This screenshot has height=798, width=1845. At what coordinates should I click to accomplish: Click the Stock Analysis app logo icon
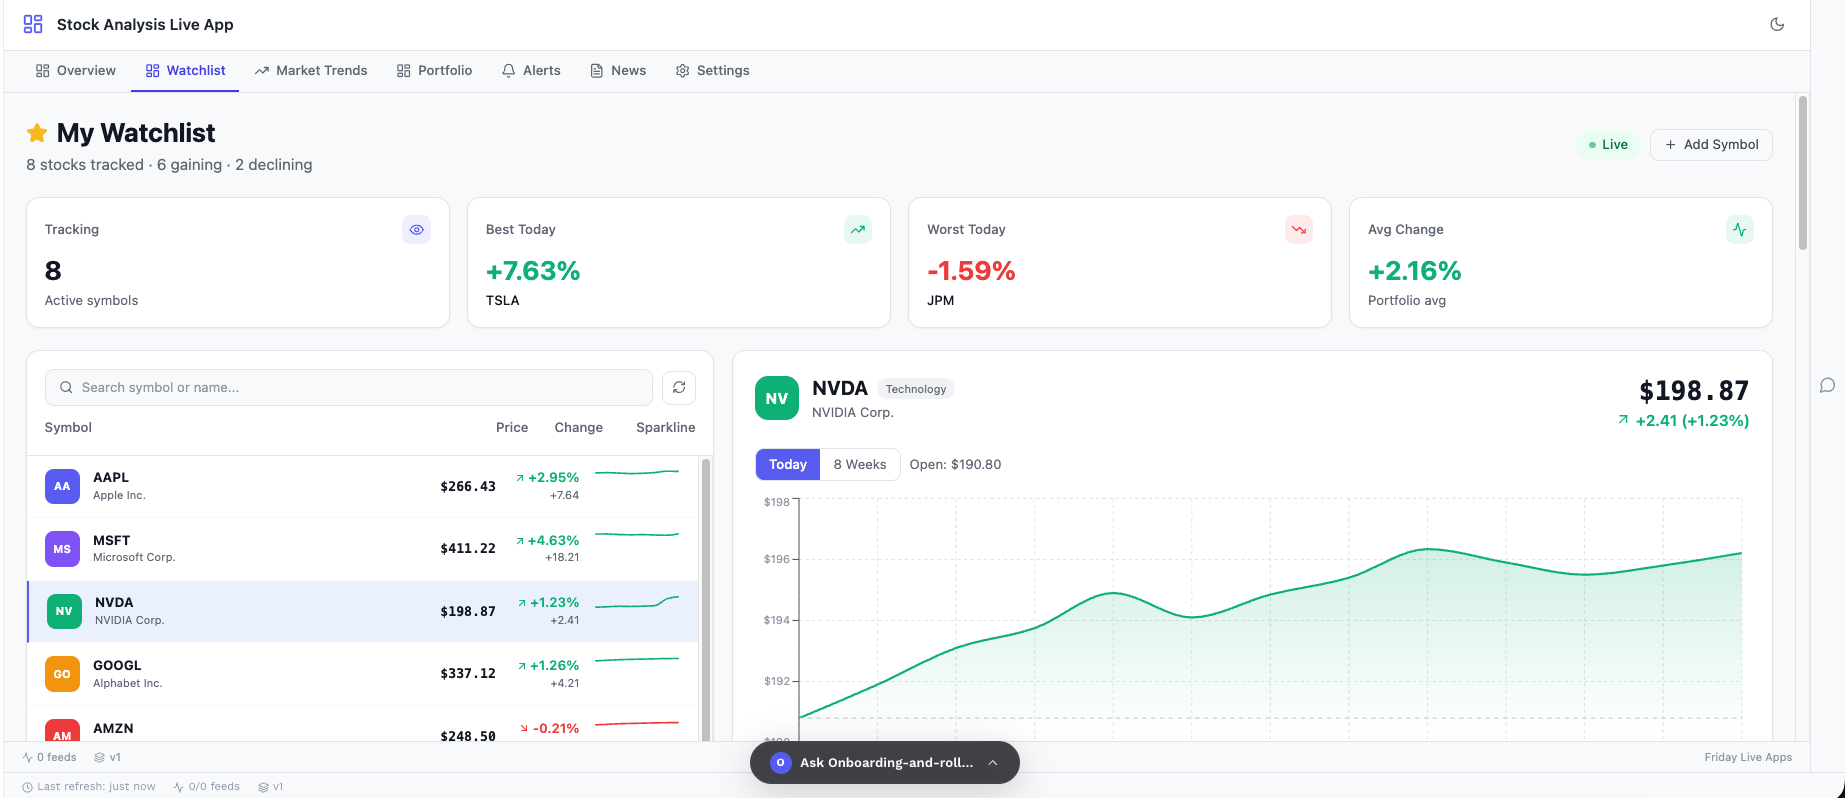33,24
